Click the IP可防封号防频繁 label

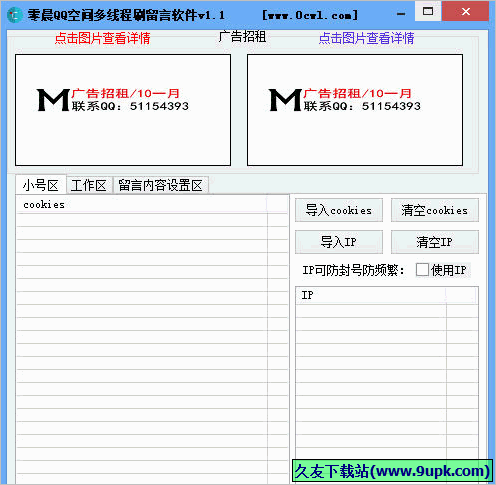pyautogui.click(x=353, y=270)
